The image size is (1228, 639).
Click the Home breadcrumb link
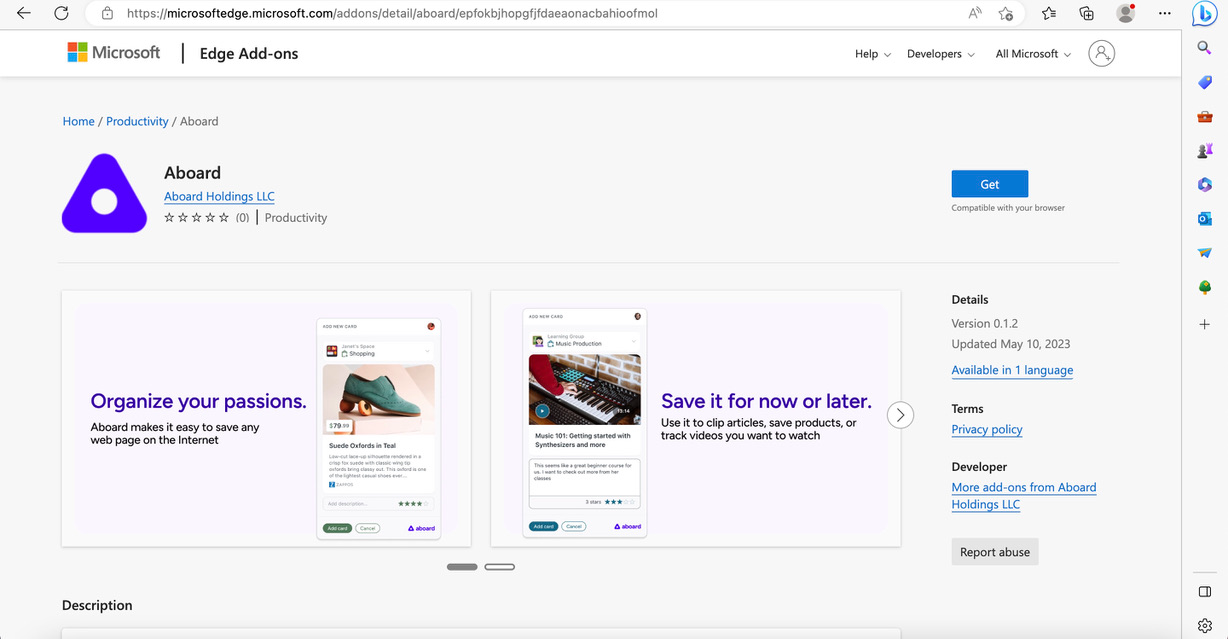tap(78, 121)
